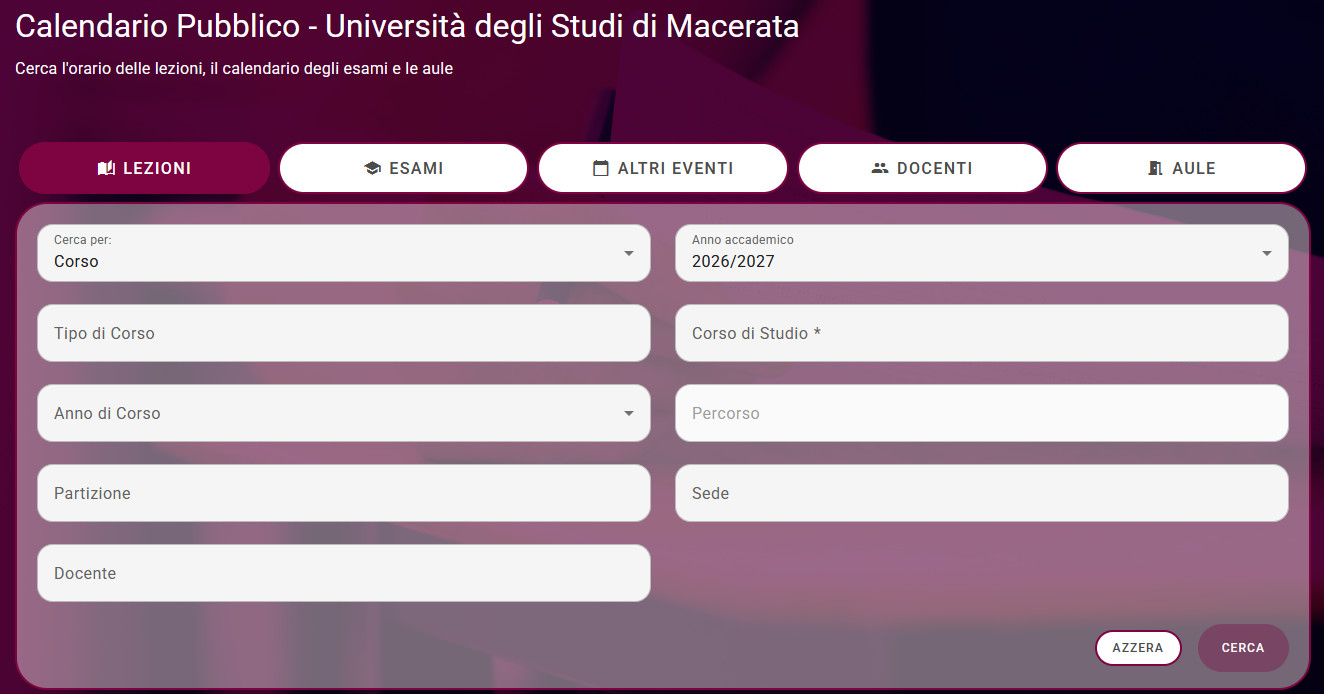This screenshot has width=1324, height=694.
Task: Select the Percorso input field
Action: (x=982, y=413)
